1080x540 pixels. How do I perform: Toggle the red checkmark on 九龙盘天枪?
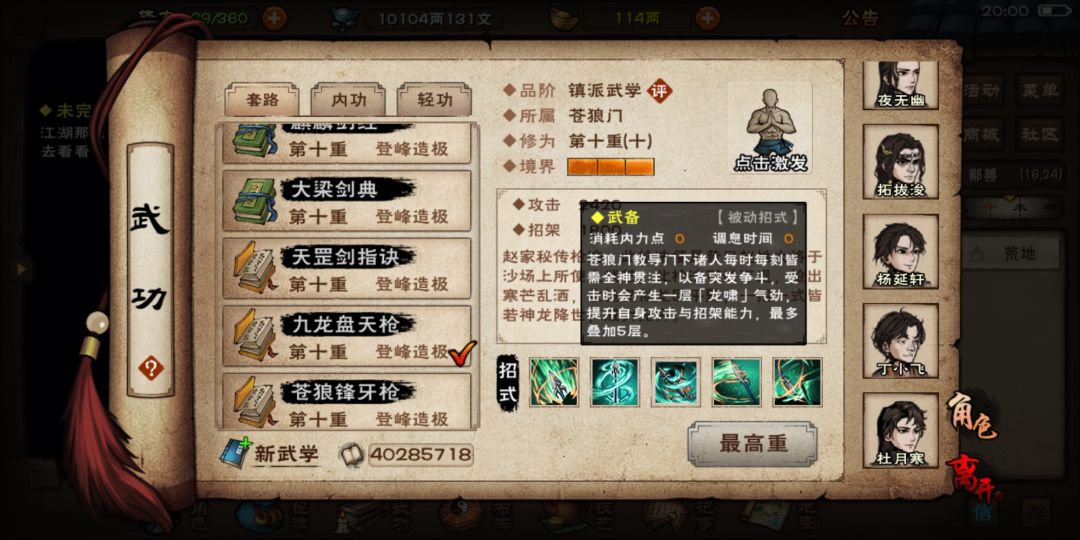point(461,353)
